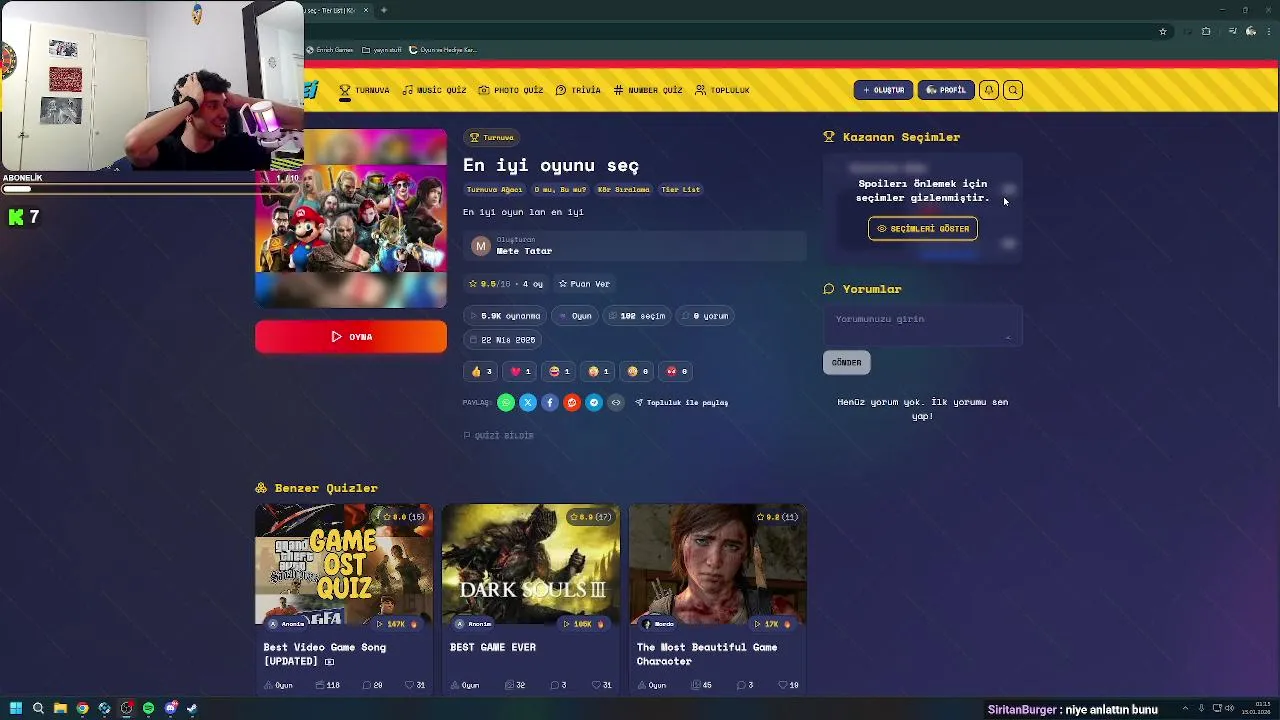Open Windows taskbar search
Image resolution: width=1280 pixels, height=720 pixels.
pos(38,708)
